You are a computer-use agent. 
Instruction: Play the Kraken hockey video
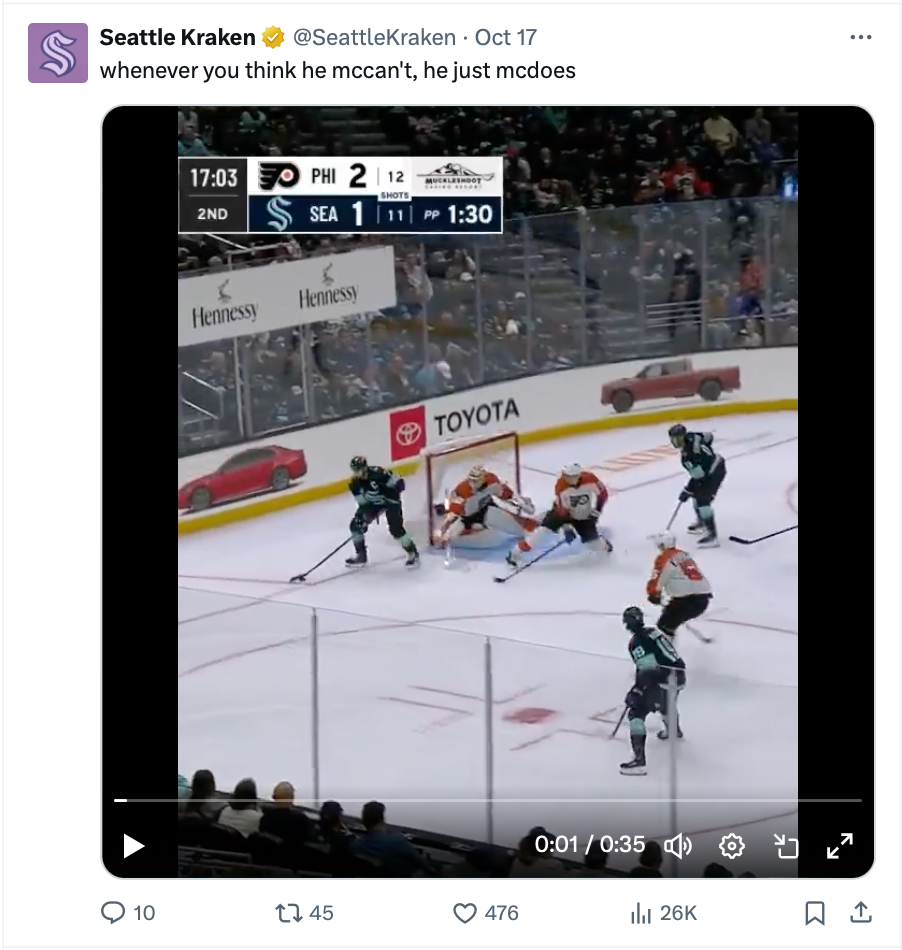(x=134, y=846)
